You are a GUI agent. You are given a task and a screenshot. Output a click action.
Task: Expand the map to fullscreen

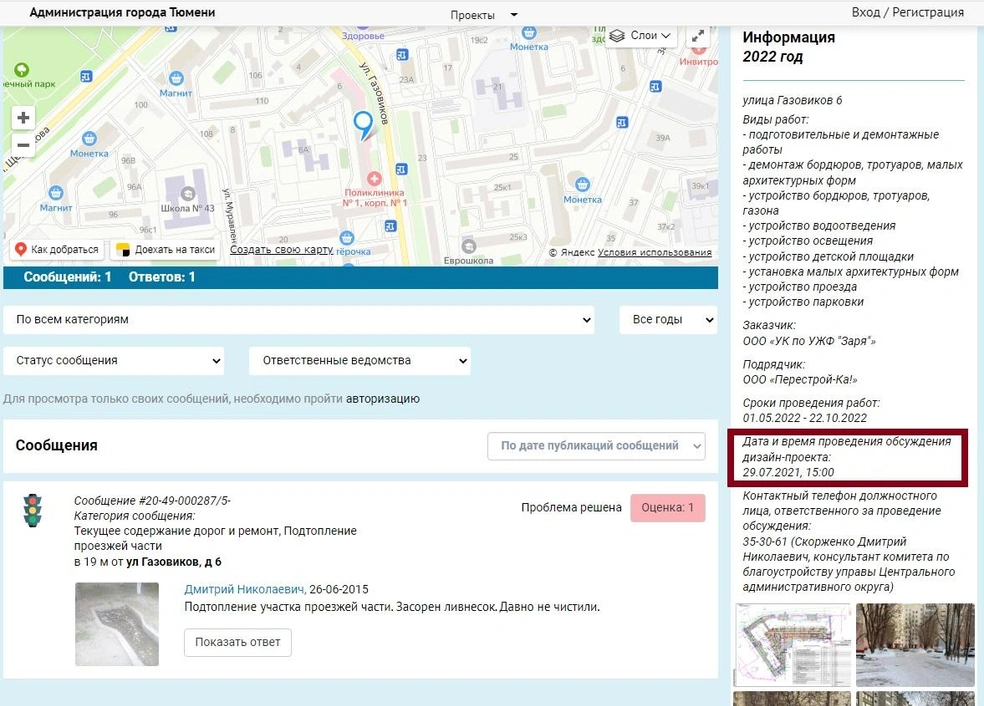tap(697, 36)
